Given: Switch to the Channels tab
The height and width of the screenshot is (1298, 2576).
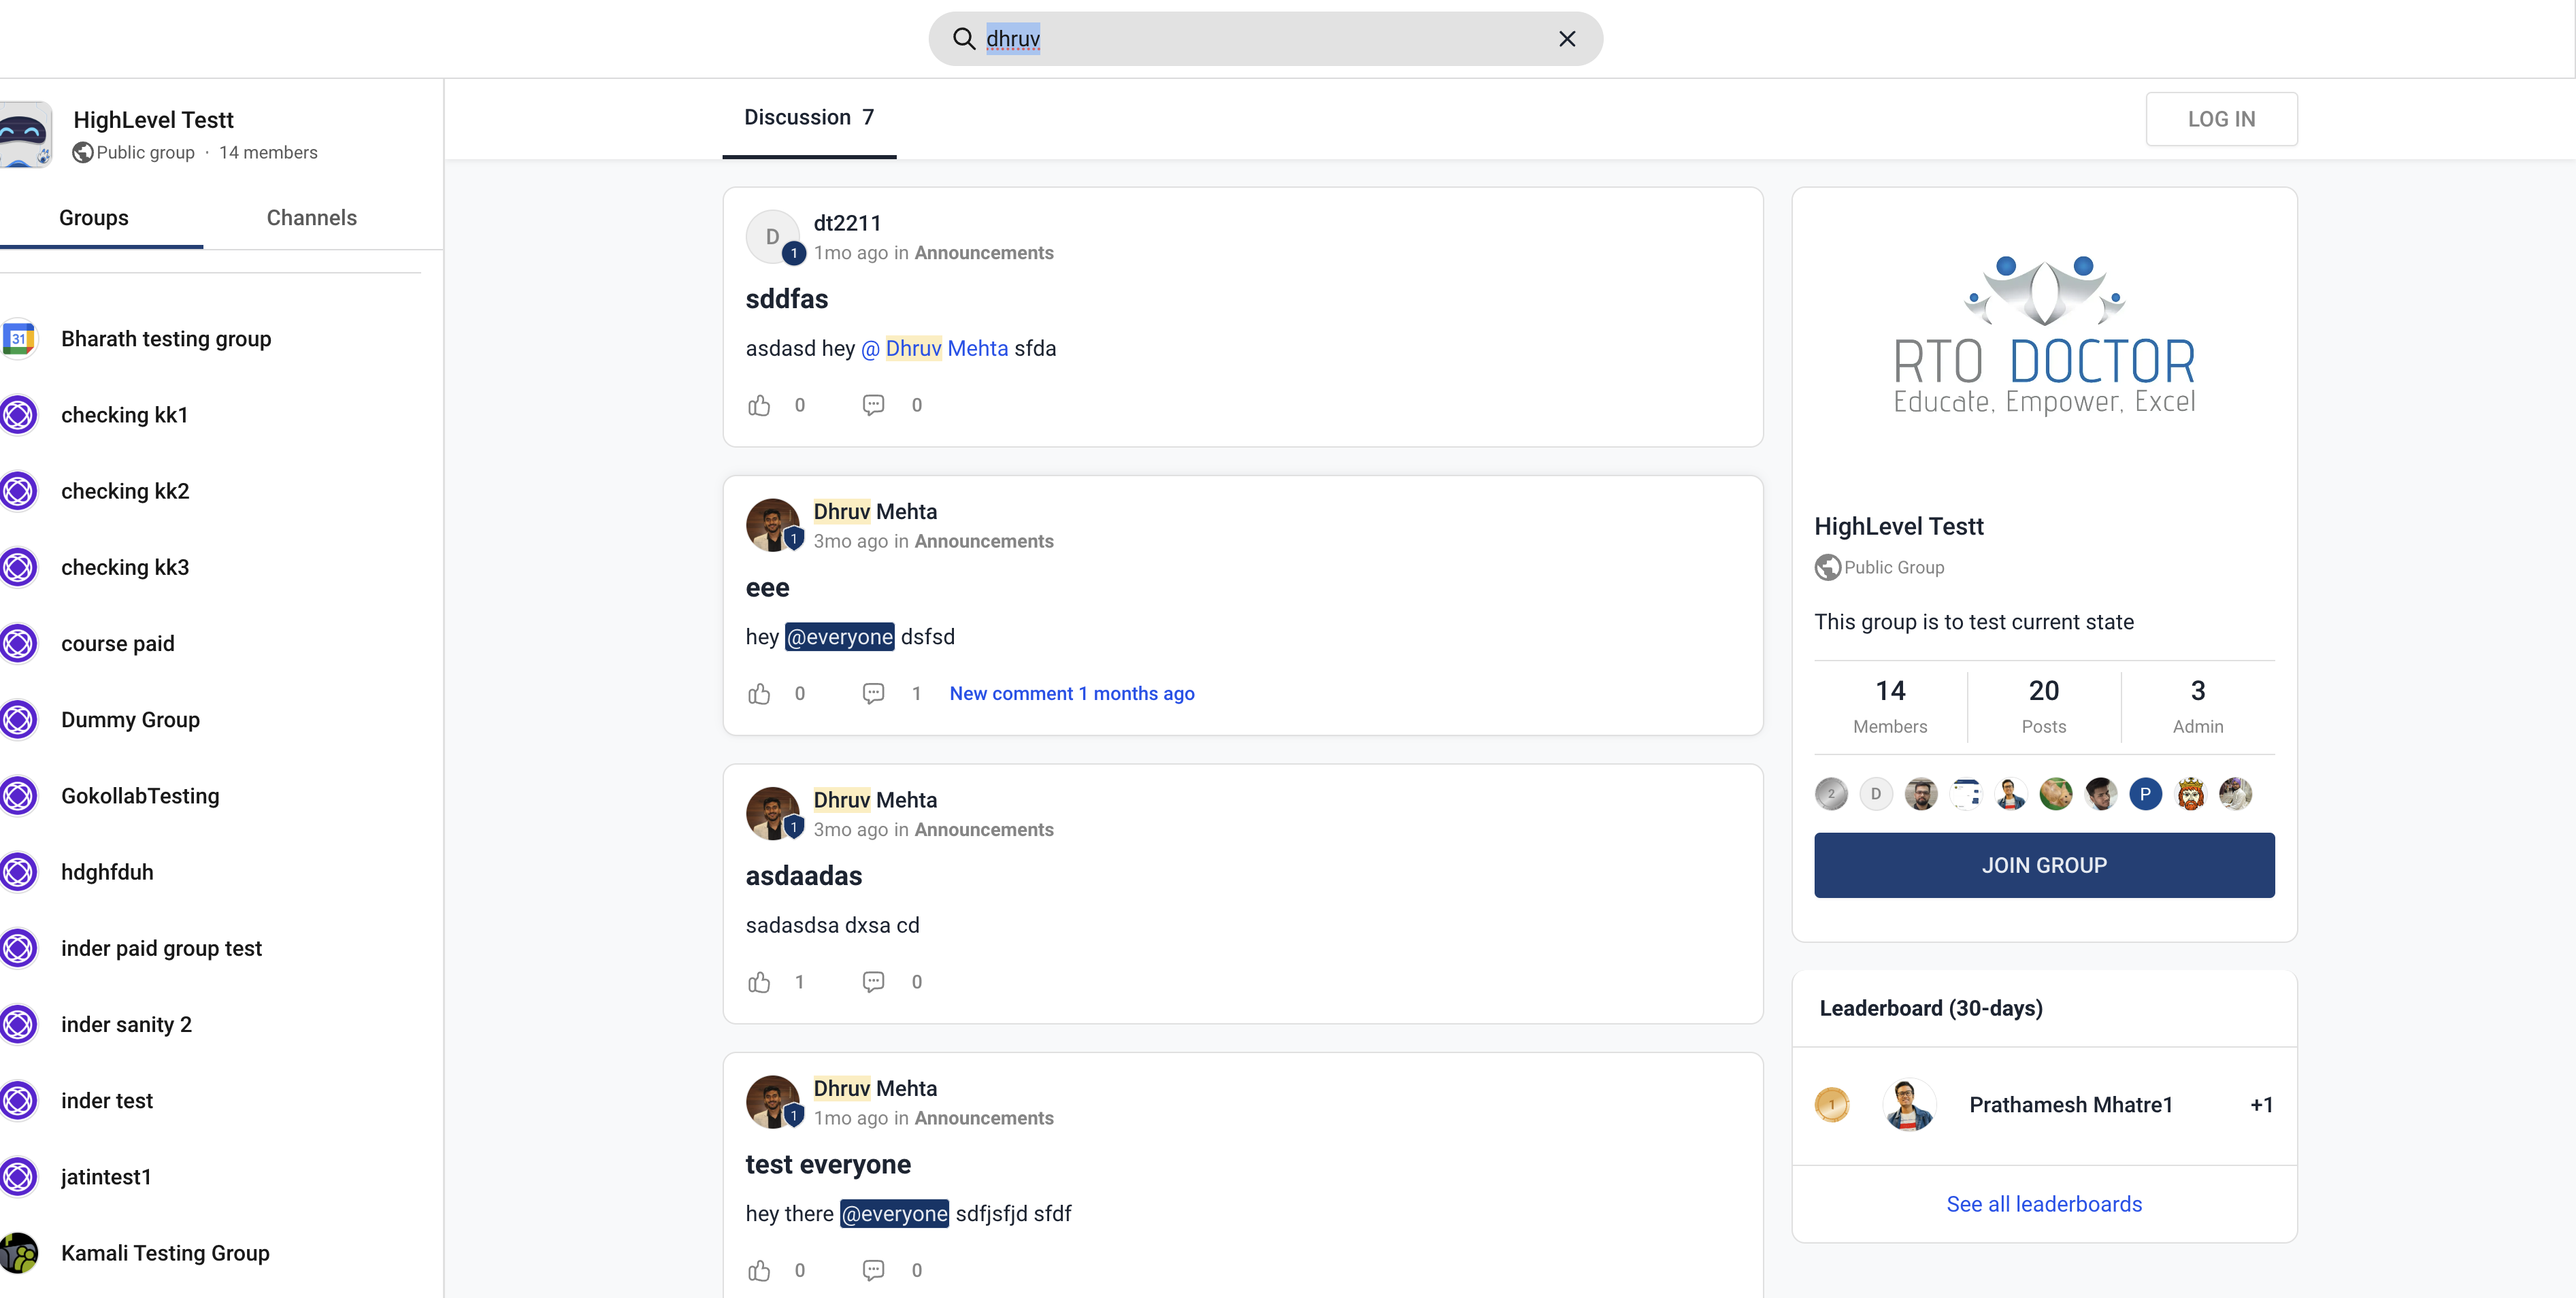Looking at the screenshot, I should [311, 218].
